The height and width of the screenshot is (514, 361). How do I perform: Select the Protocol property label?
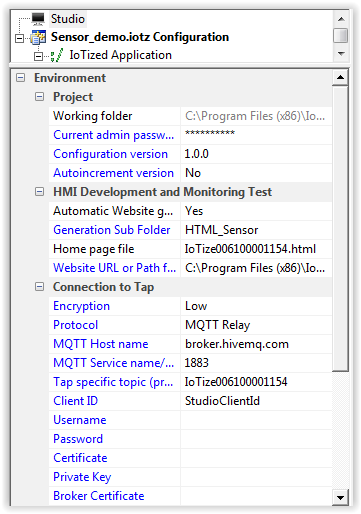pyautogui.click(x=76, y=325)
